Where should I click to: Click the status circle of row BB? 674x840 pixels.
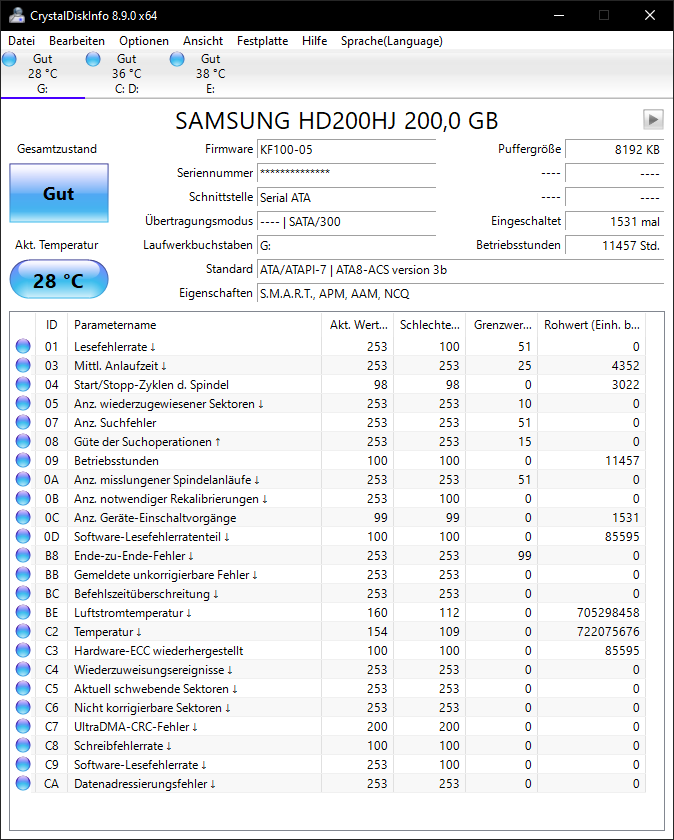[23, 575]
